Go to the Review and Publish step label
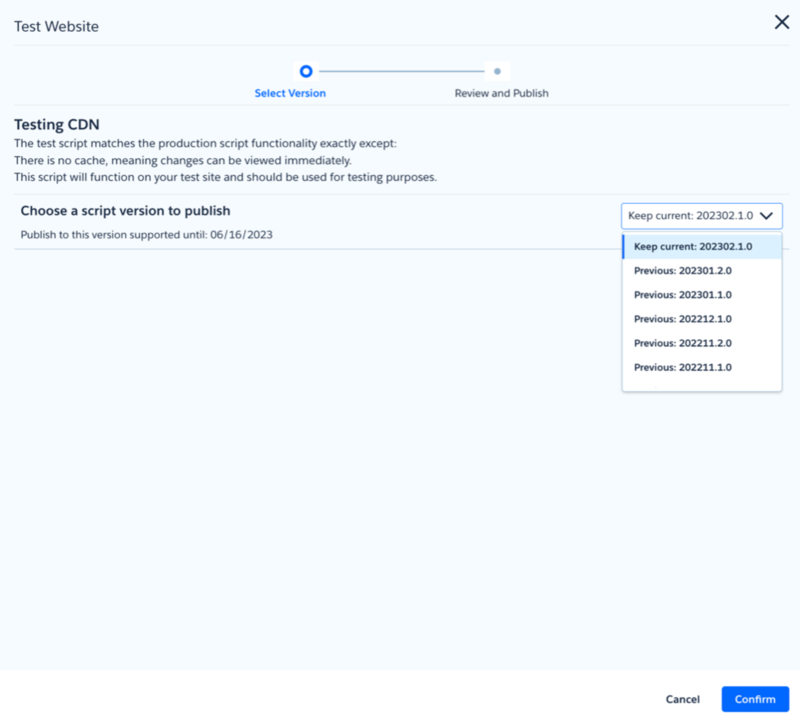This screenshot has width=800, height=725. pyautogui.click(x=501, y=93)
